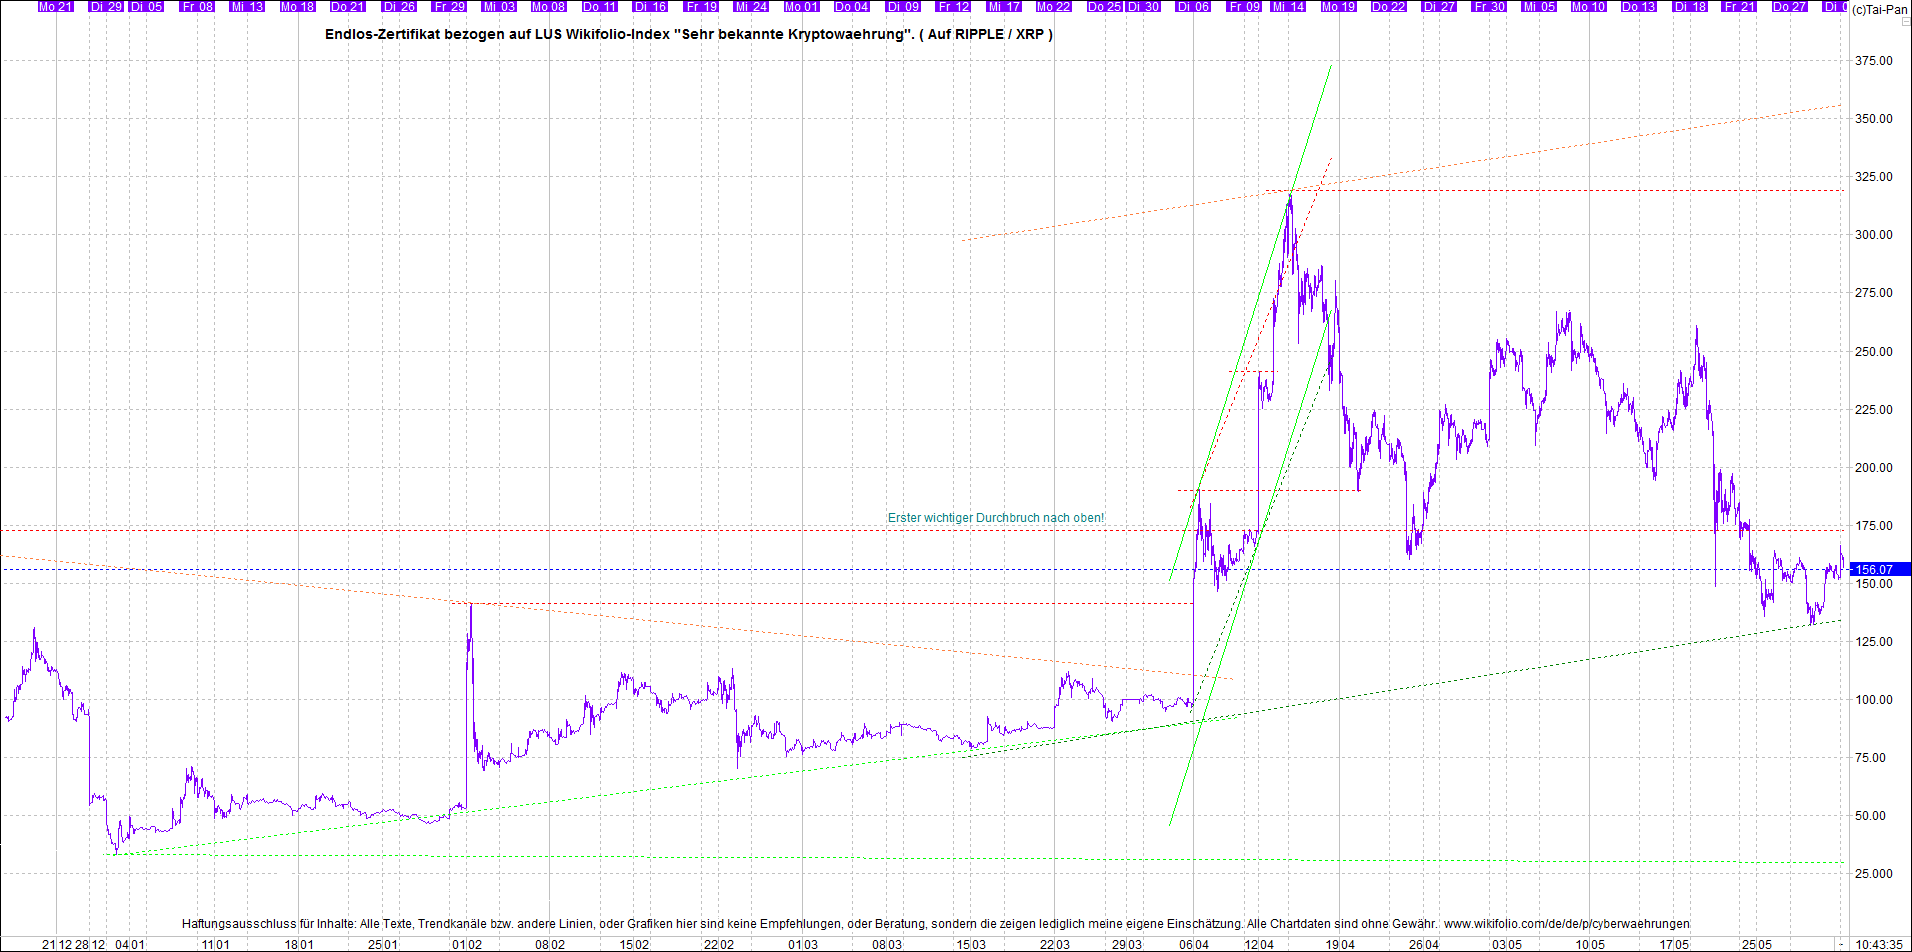Click the blue 156.07 current price label
This screenshot has height=952, width=1912.
pos(1878,569)
